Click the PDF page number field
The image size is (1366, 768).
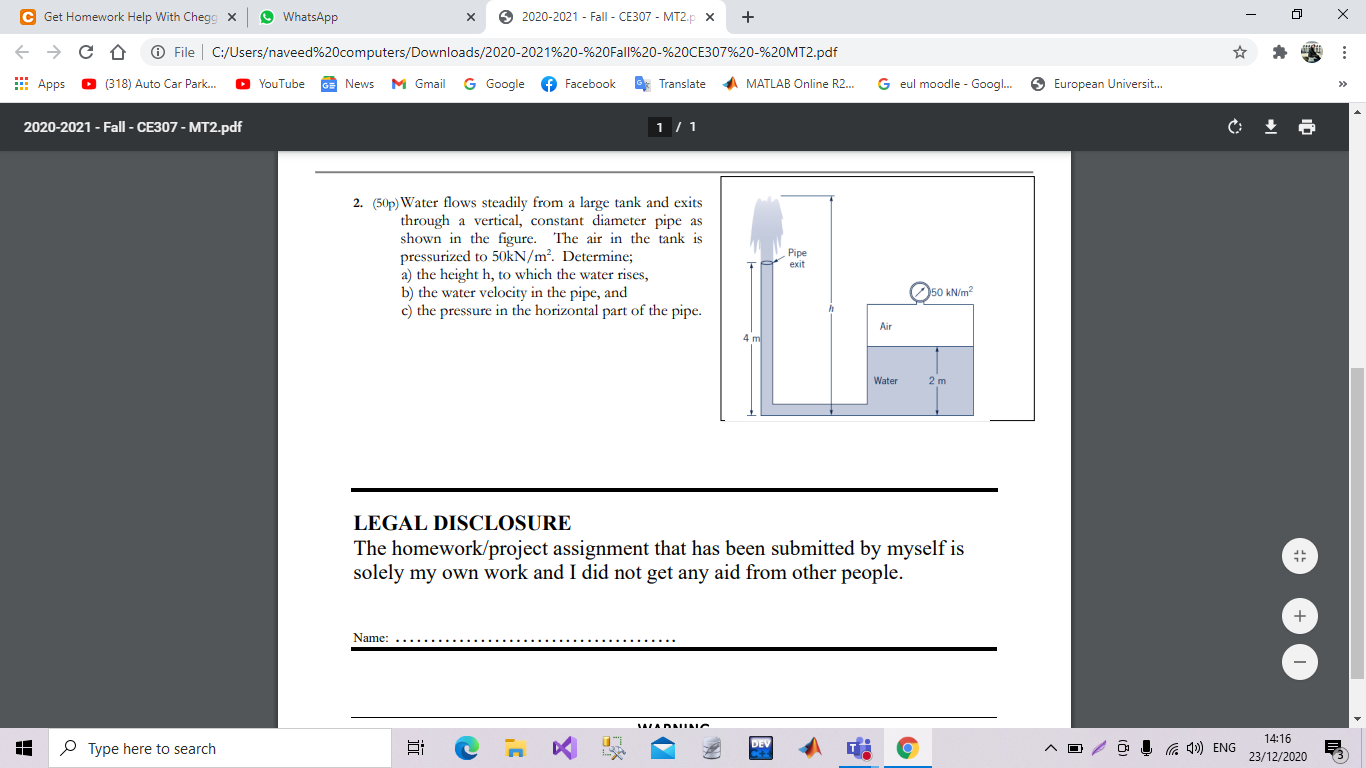coord(659,127)
